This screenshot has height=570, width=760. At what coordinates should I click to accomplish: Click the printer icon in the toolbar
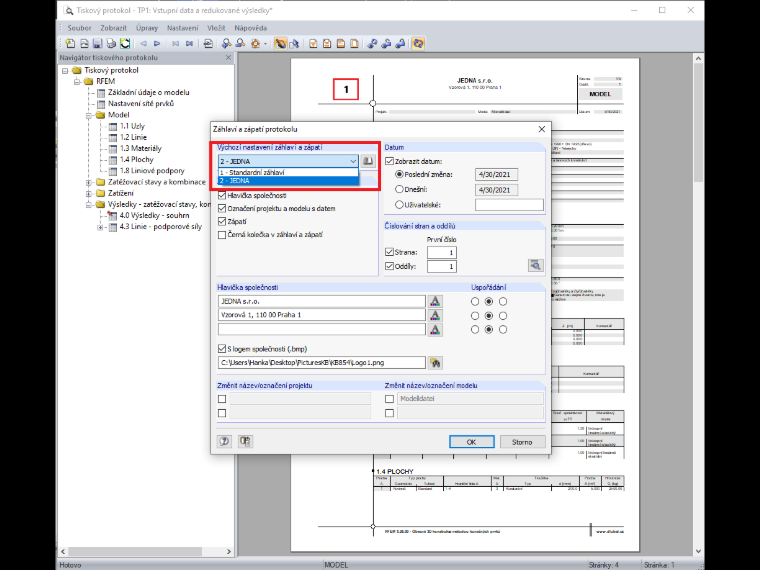(x=111, y=44)
